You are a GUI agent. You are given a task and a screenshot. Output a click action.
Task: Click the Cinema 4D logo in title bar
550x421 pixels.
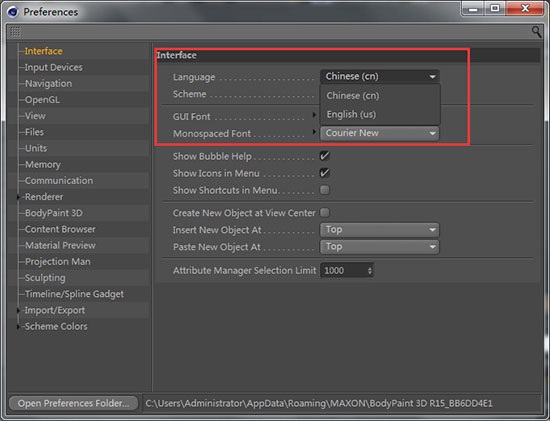pyautogui.click(x=12, y=12)
